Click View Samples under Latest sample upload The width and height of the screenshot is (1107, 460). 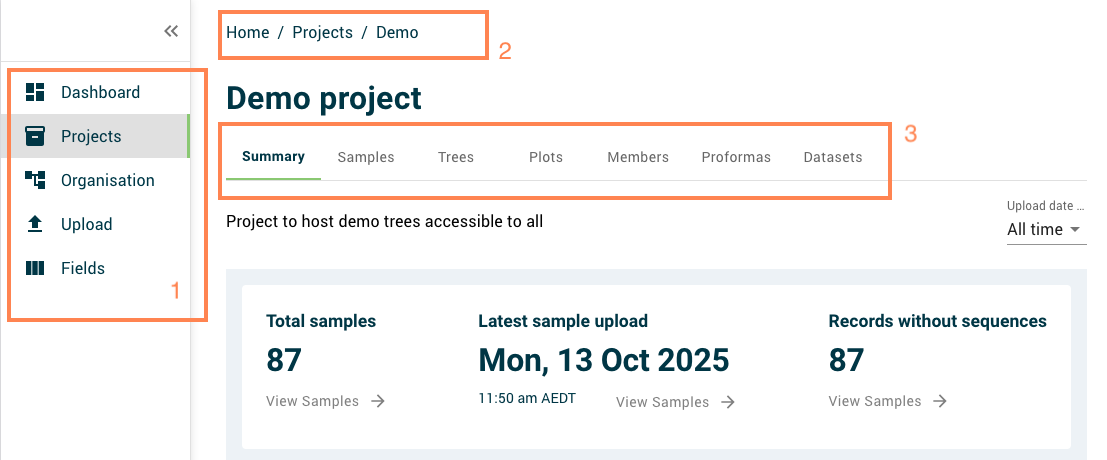[662, 402]
